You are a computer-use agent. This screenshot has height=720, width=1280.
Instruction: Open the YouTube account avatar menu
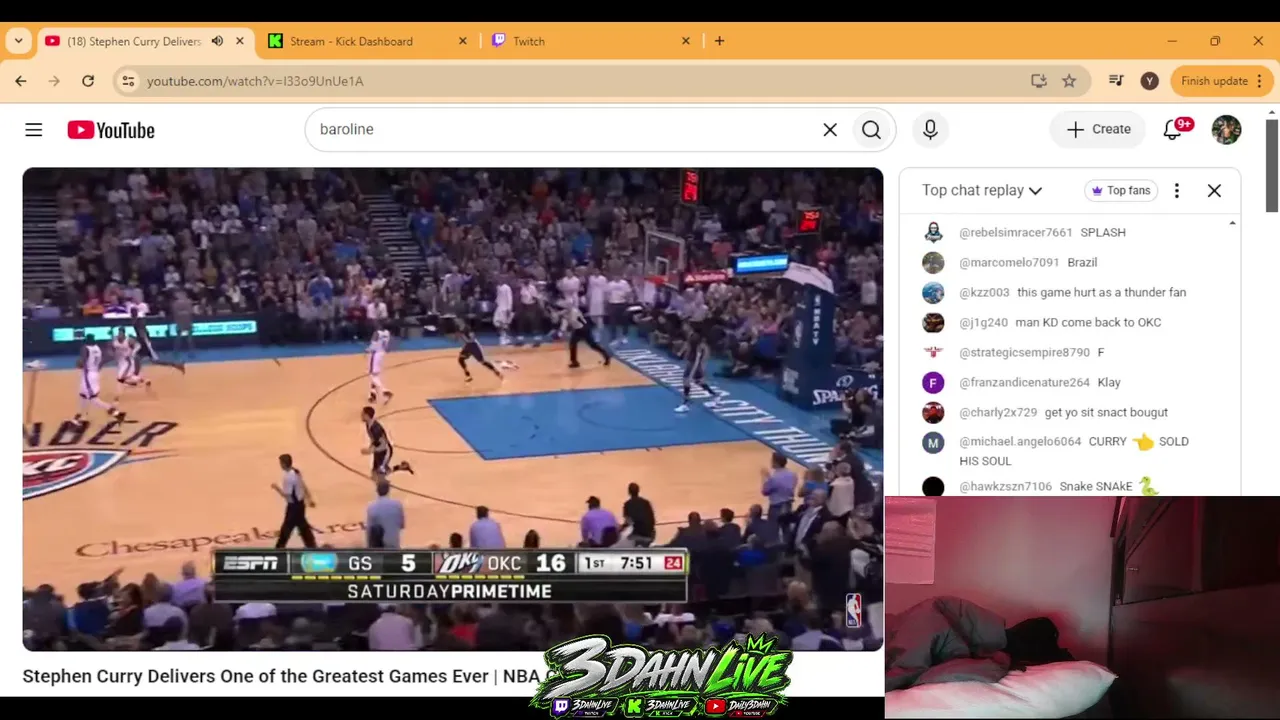coord(1226,130)
